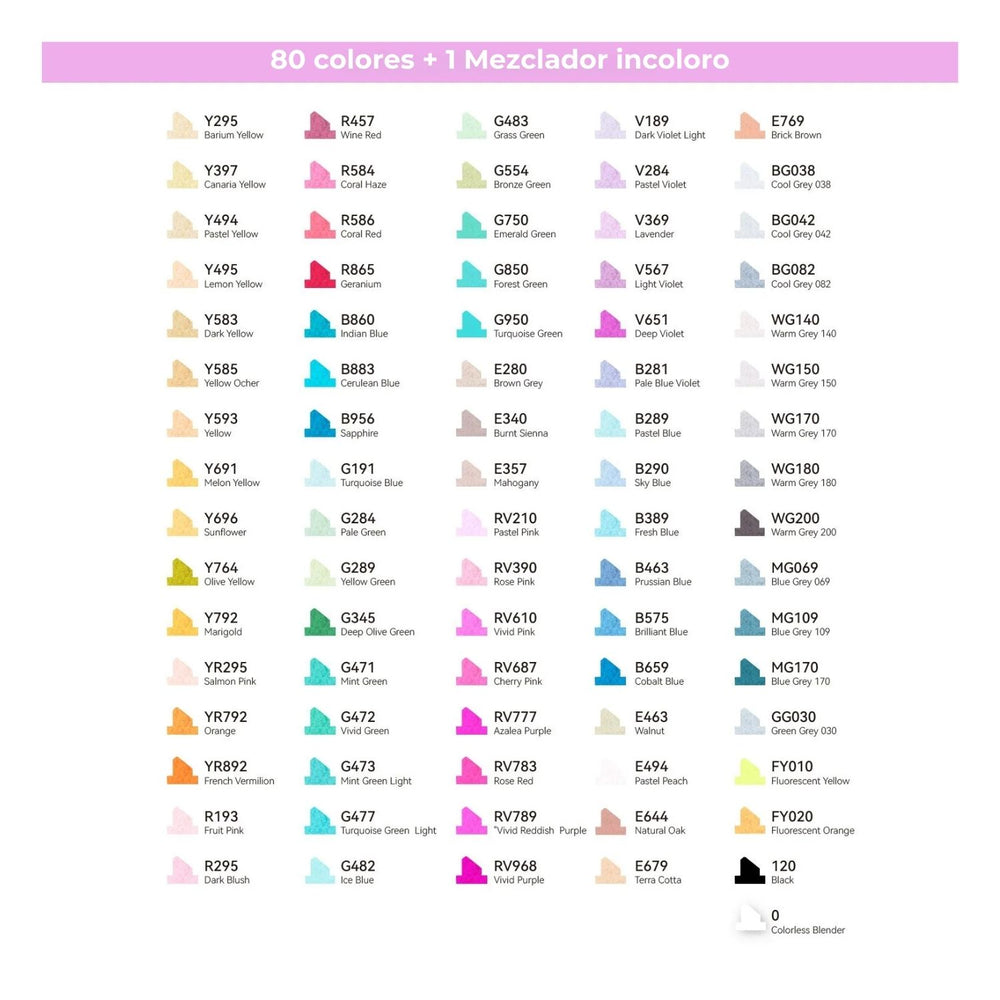Select the RV968 Vivid Purple swatch
The height and width of the screenshot is (1000, 1000).
(x=471, y=871)
